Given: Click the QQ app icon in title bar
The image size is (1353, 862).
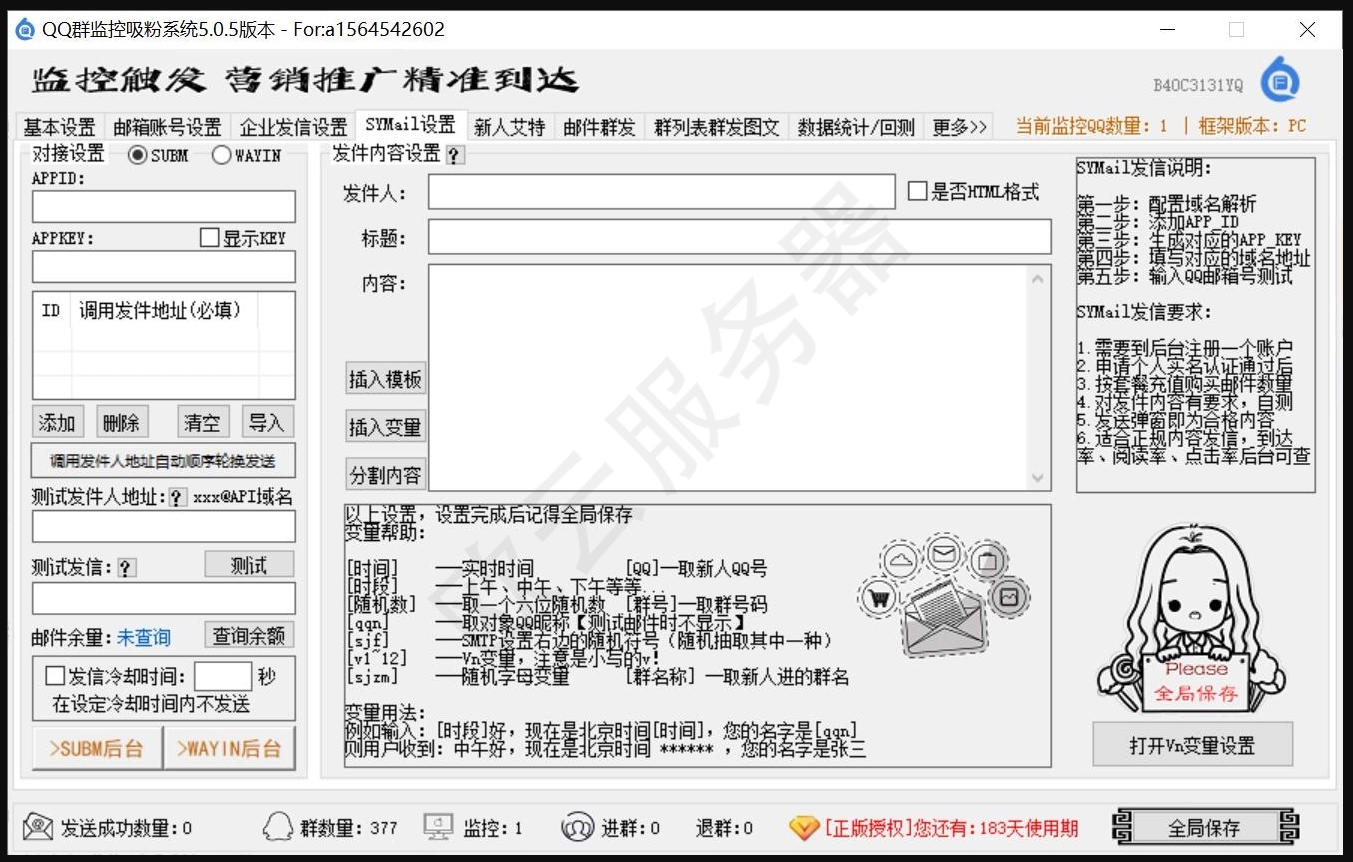Looking at the screenshot, I should (25, 29).
